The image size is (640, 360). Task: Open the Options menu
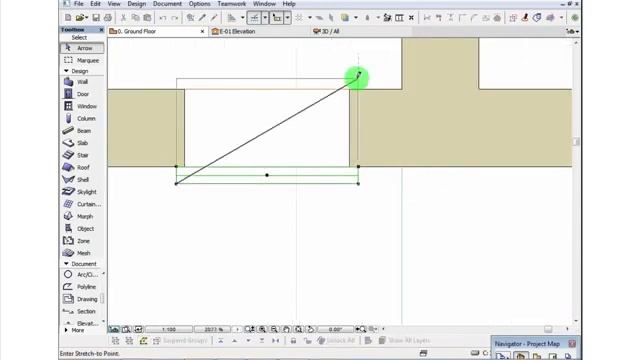point(200,4)
